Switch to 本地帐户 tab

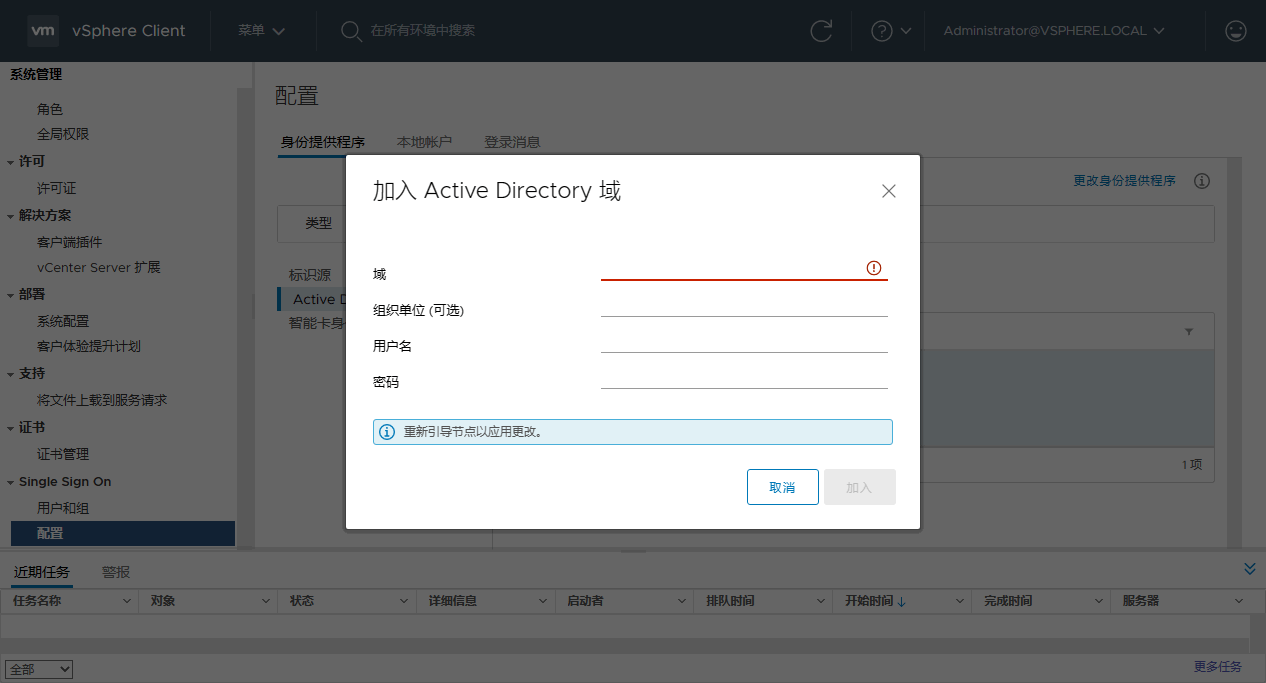pyautogui.click(x=424, y=142)
